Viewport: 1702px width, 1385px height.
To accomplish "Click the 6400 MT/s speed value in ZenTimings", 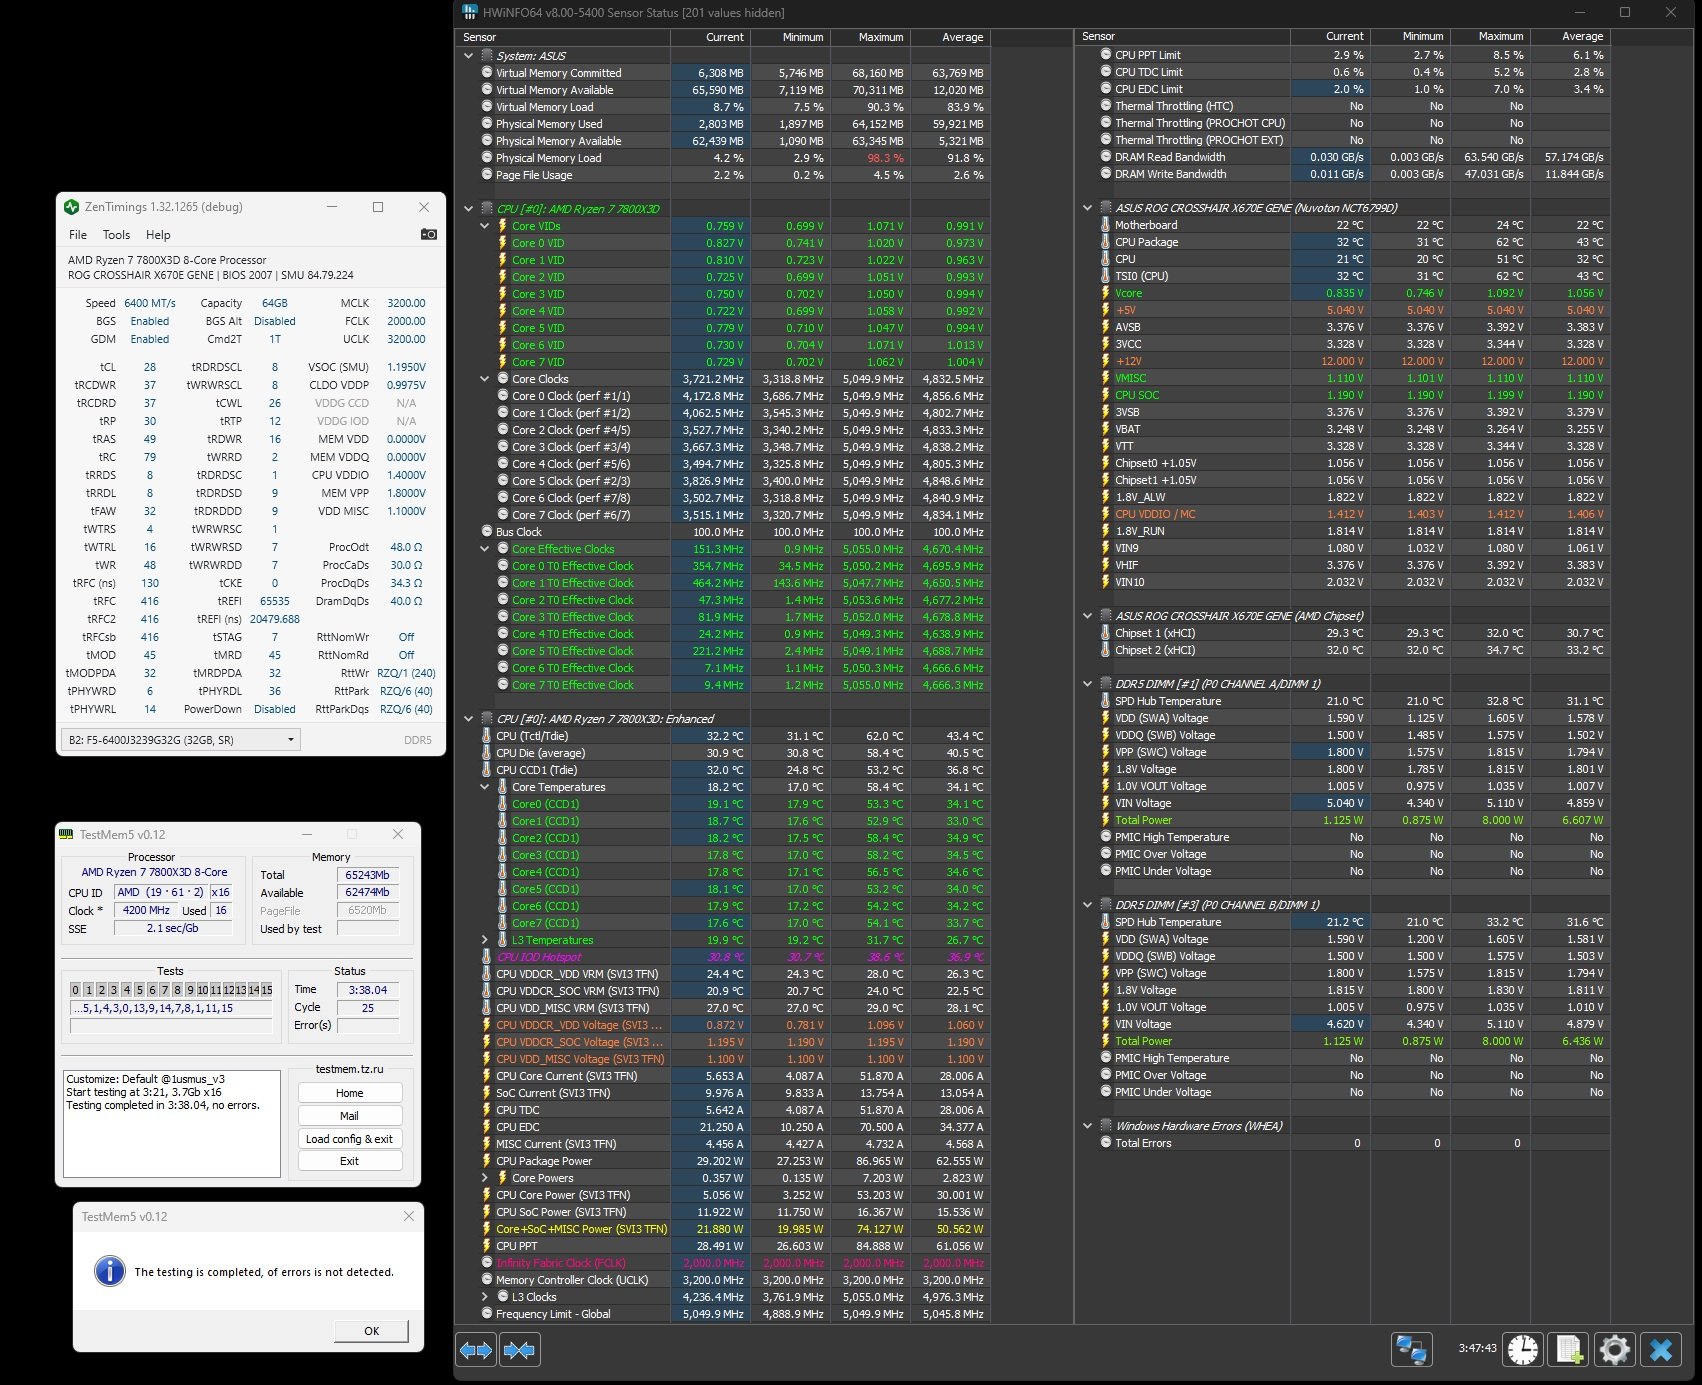I will tap(150, 303).
